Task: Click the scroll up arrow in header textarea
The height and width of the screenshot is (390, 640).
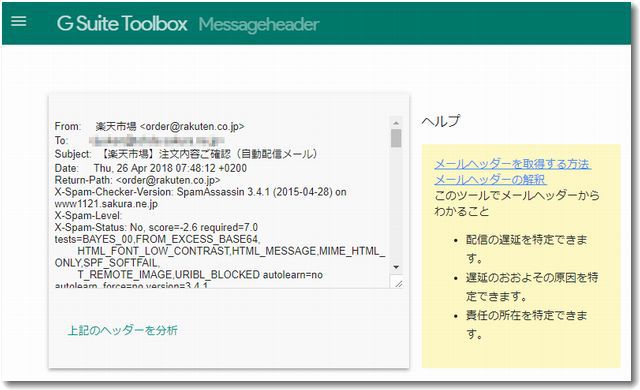Action: click(396, 122)
